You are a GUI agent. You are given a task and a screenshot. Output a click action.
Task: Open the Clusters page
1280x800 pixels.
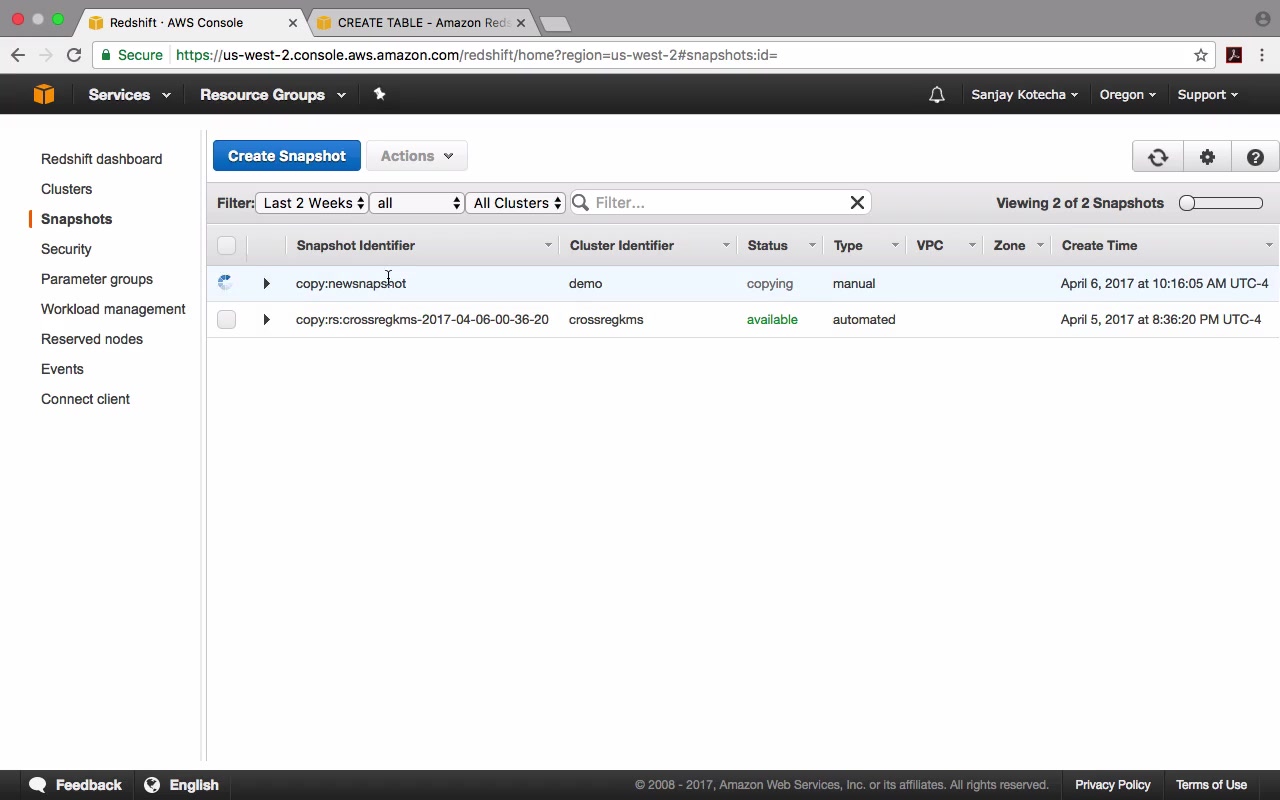click(66, 189)
